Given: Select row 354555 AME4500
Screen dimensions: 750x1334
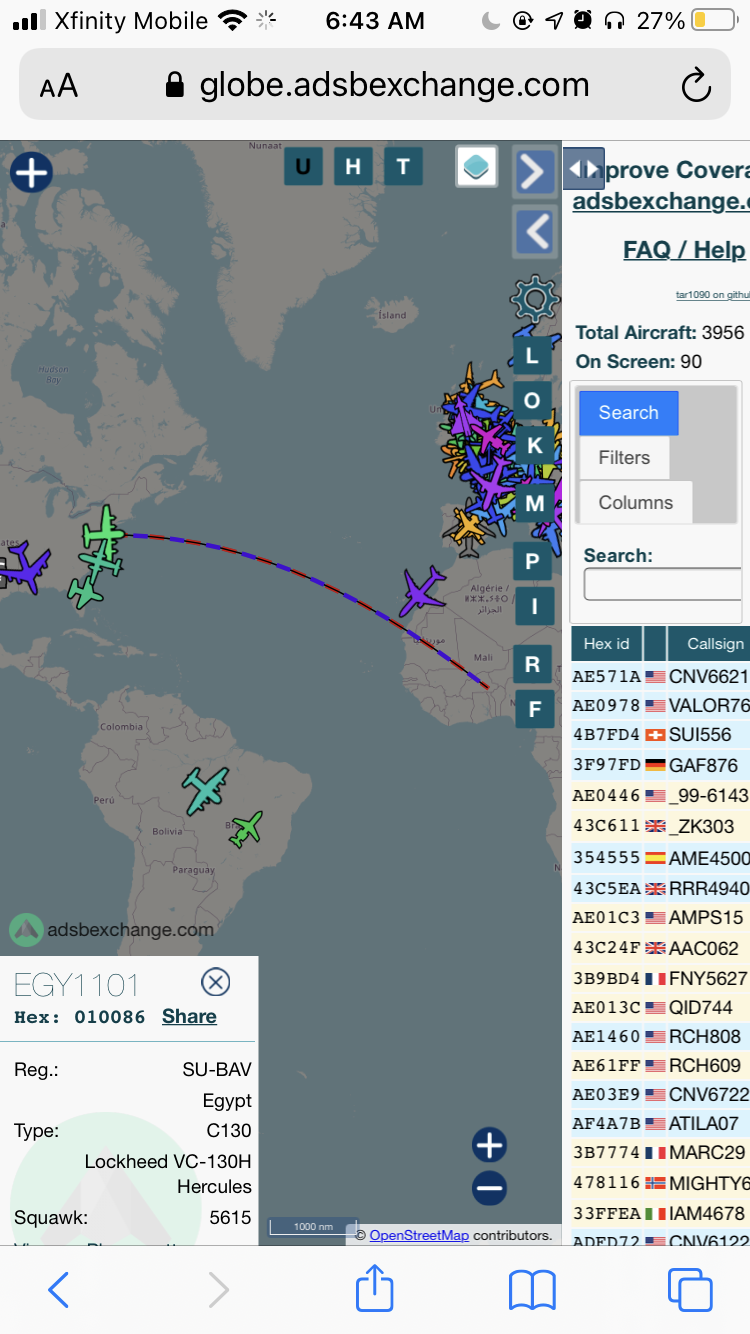Looking at the screenshot, I should [x=660, y=858].
